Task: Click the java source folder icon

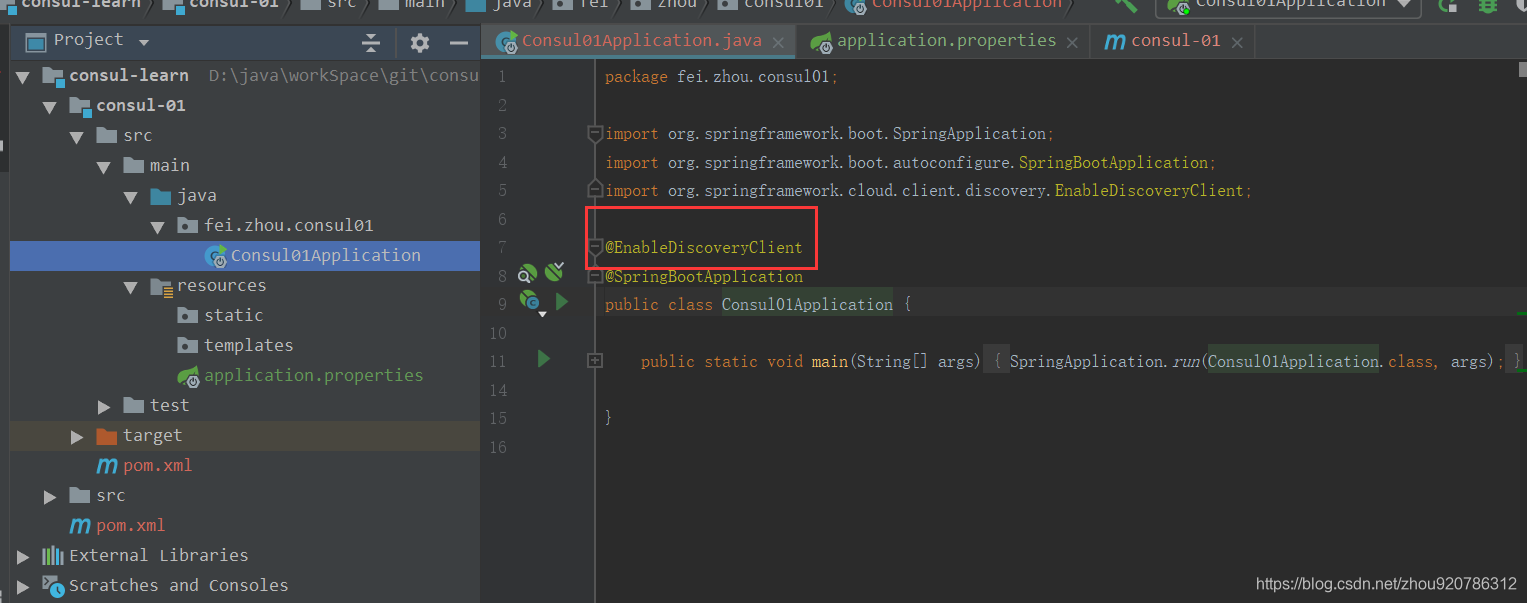Action: click(160, 195)
